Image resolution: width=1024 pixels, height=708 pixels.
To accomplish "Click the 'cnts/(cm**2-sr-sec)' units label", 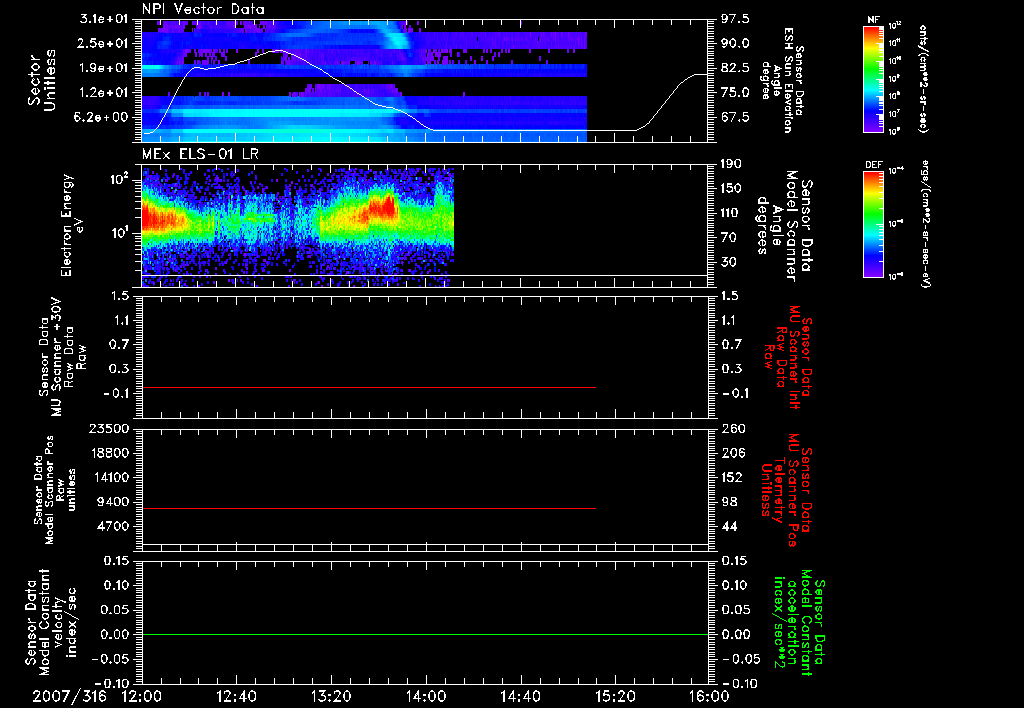I will (923, 79).
